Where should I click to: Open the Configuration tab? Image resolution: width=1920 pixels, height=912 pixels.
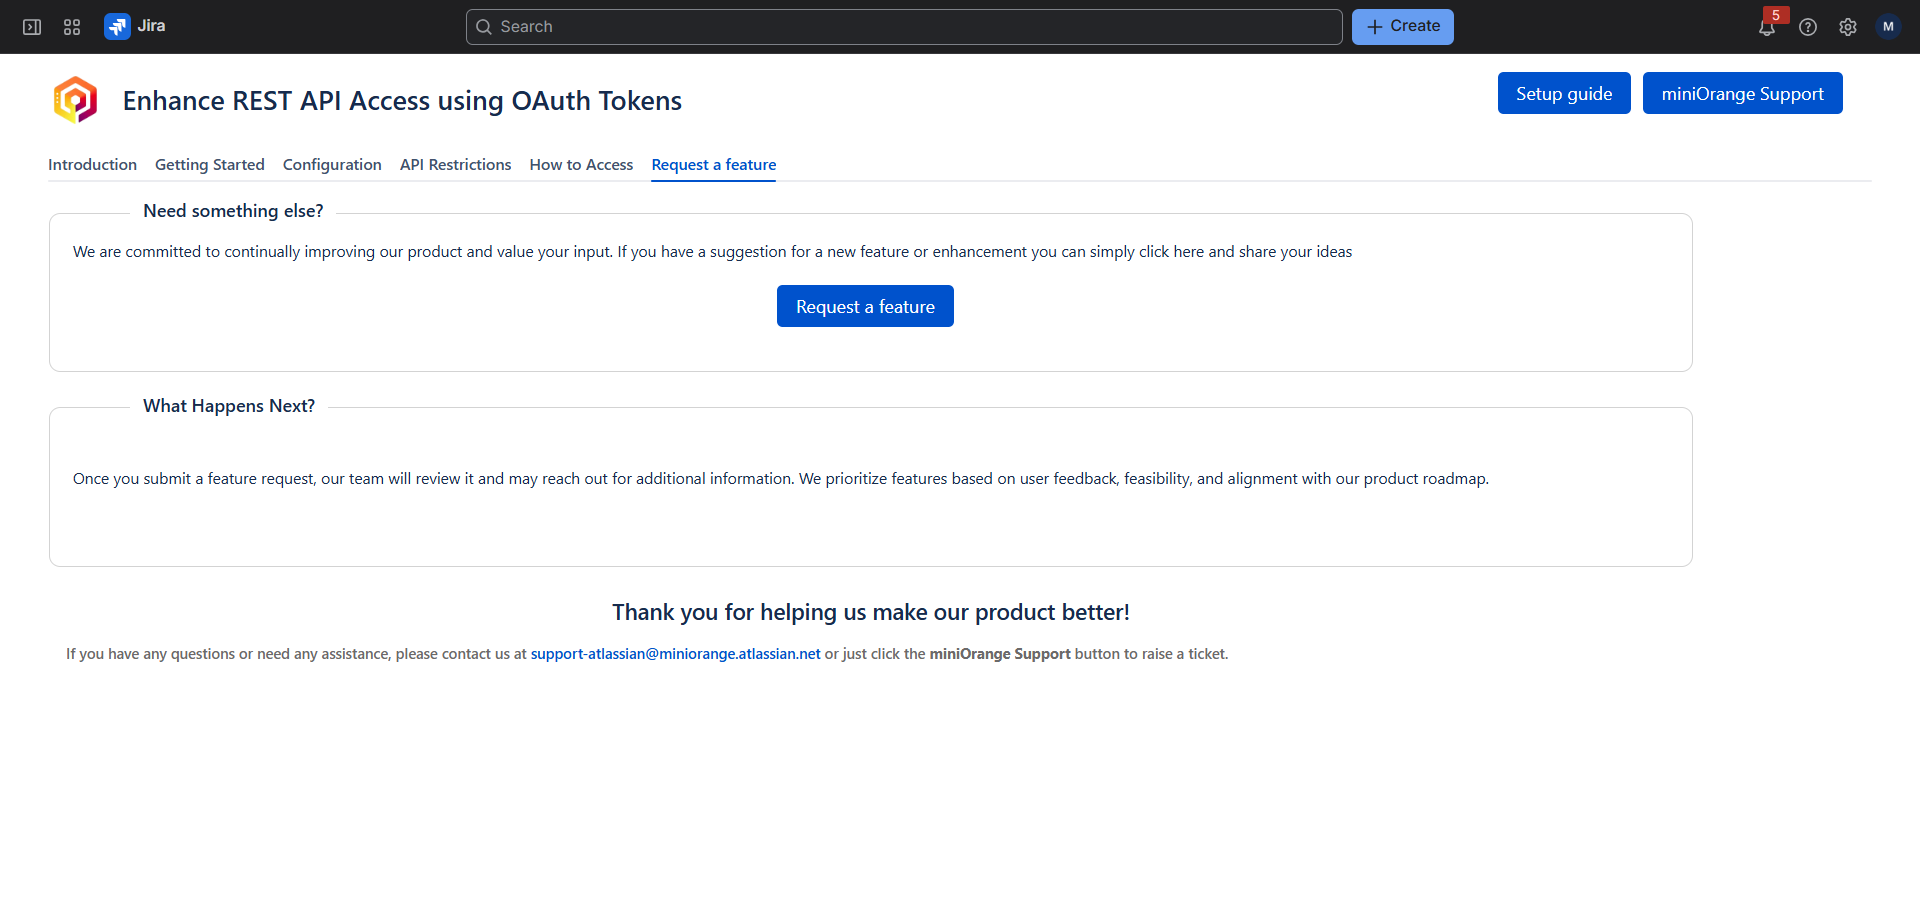click(x=332, y=164)
